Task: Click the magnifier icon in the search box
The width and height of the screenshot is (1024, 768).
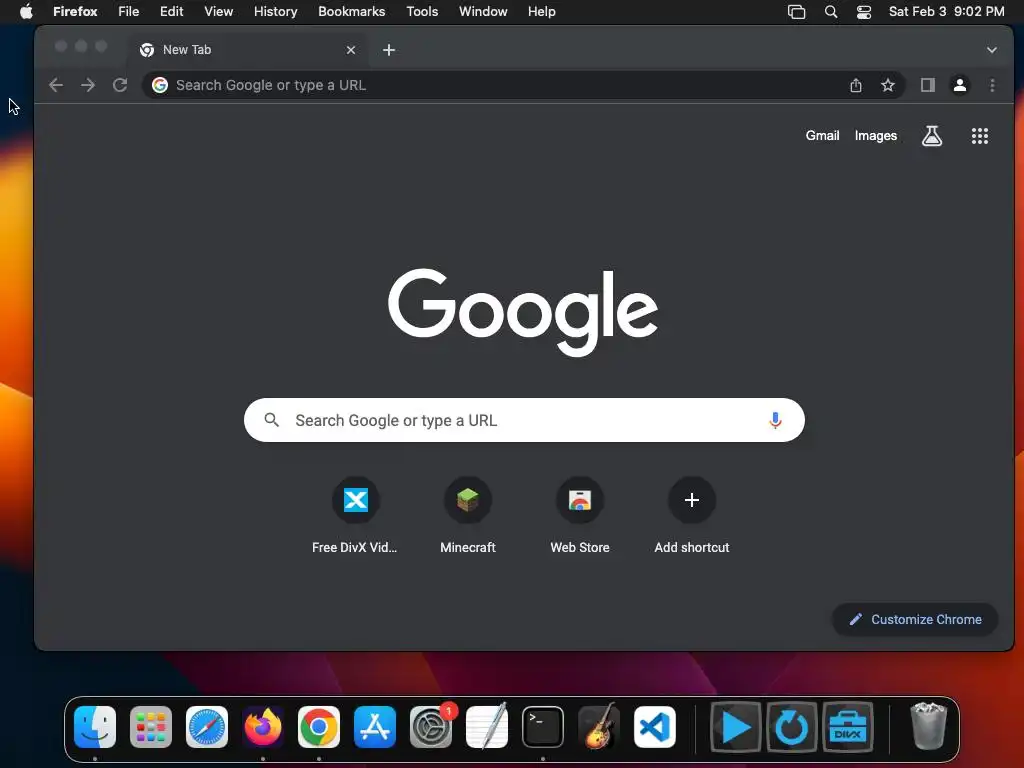Action: [272, 420]
